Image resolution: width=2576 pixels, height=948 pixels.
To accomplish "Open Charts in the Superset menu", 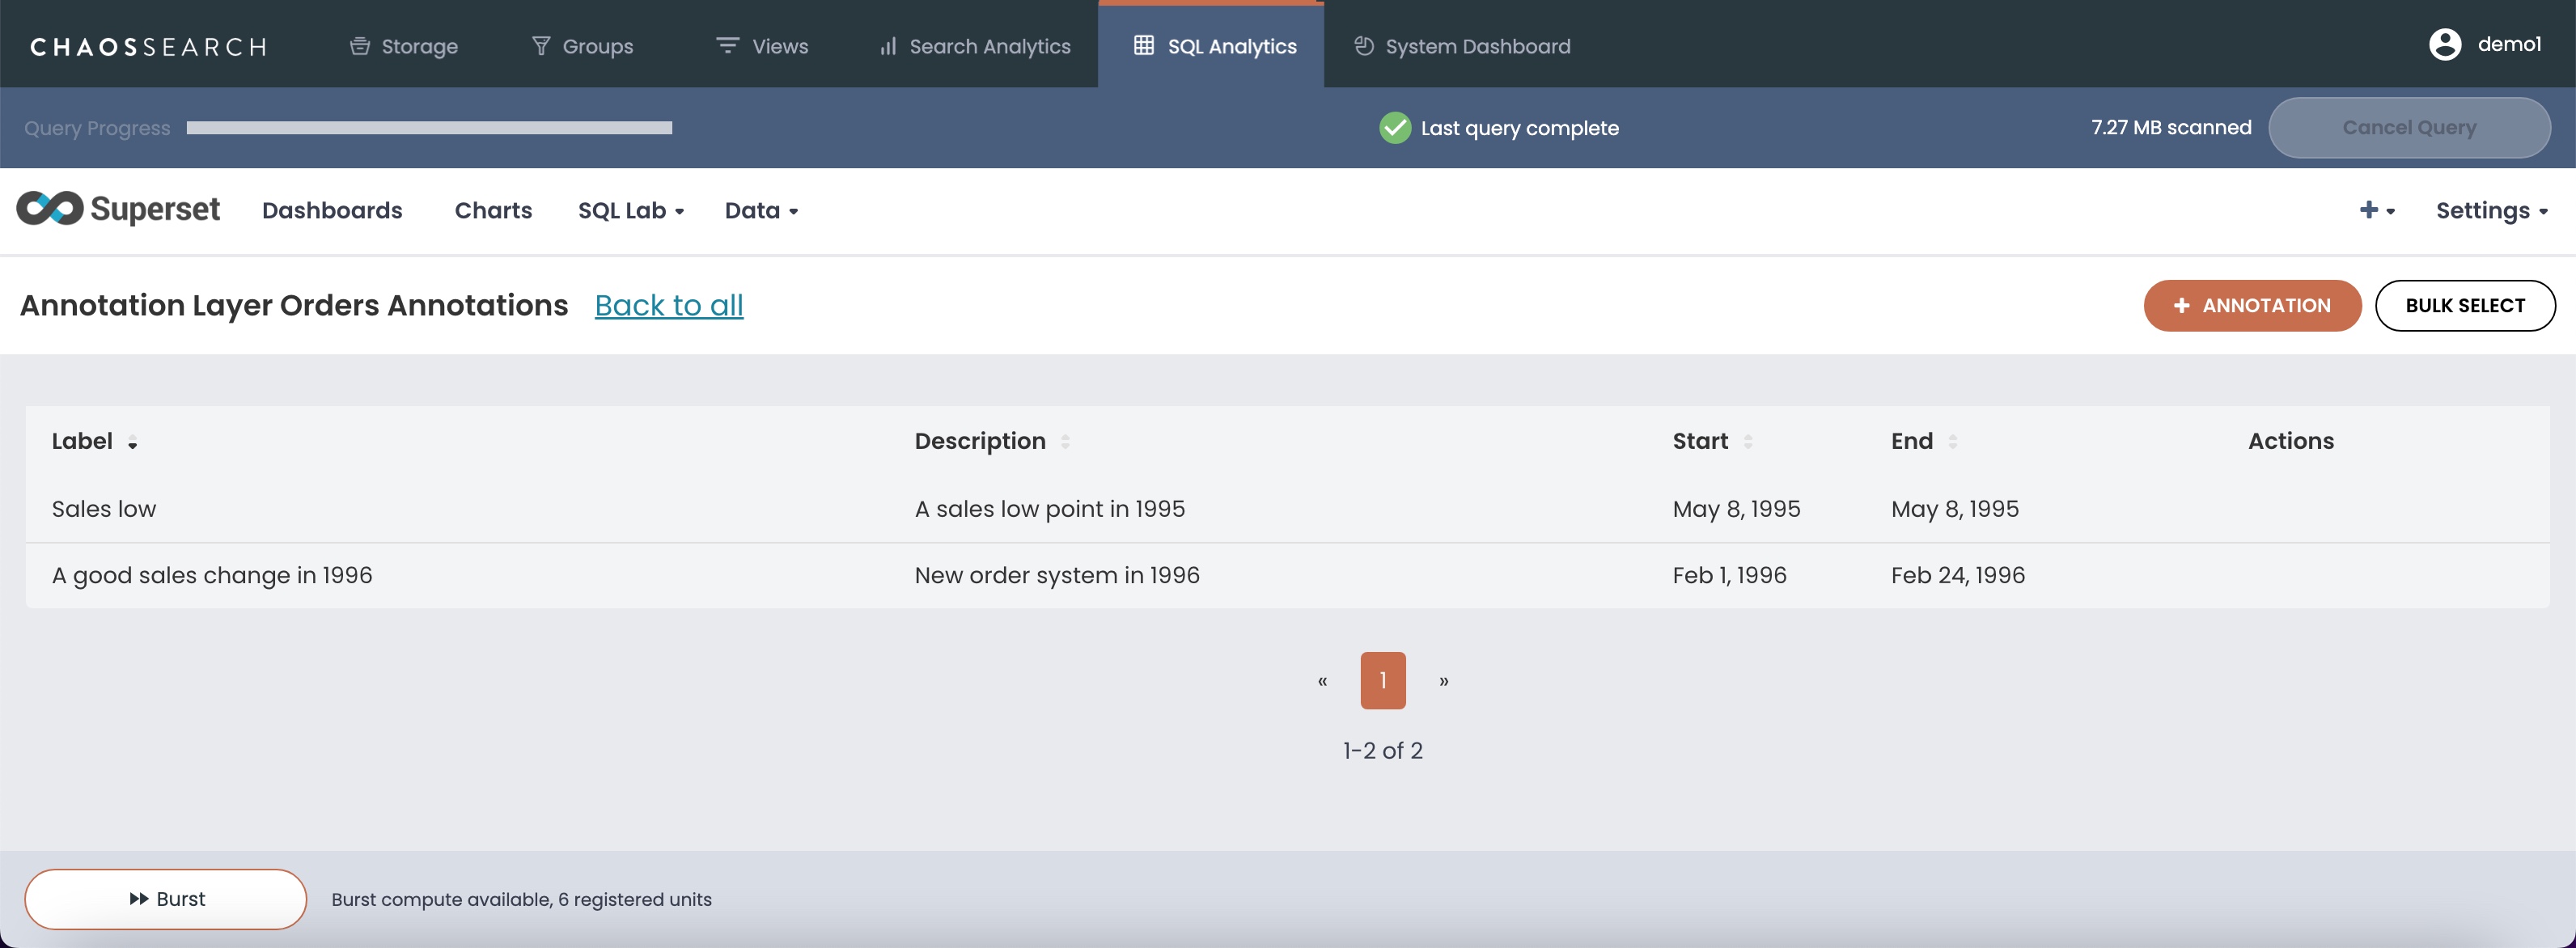I will 493,211.
